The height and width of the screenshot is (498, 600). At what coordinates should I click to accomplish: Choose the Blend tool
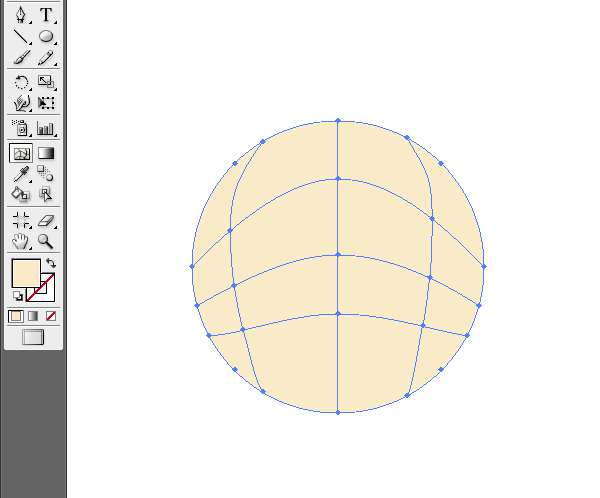[45, 173]
